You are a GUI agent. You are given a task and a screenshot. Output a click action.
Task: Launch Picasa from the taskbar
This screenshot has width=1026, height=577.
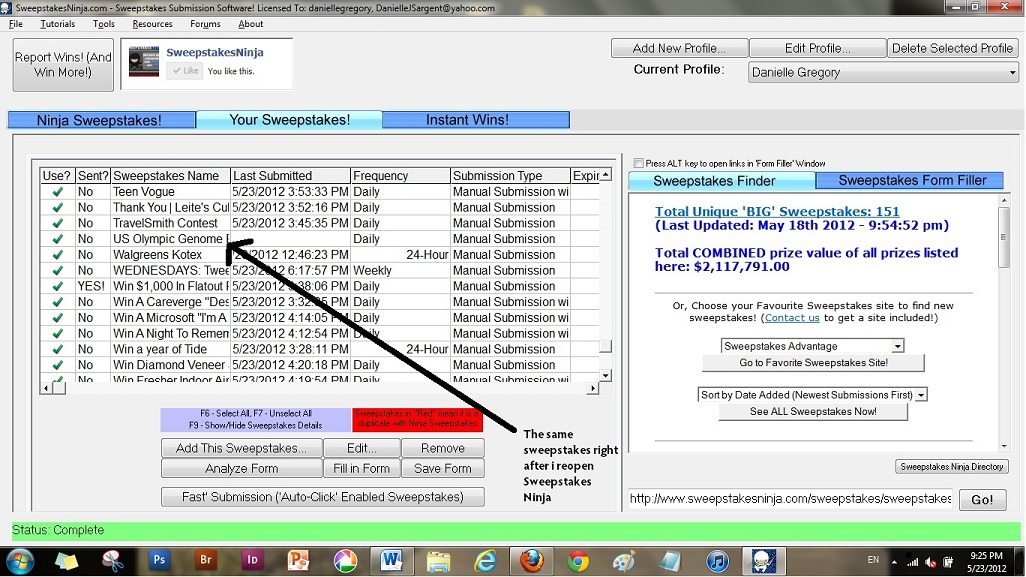(x=345, y=561)
